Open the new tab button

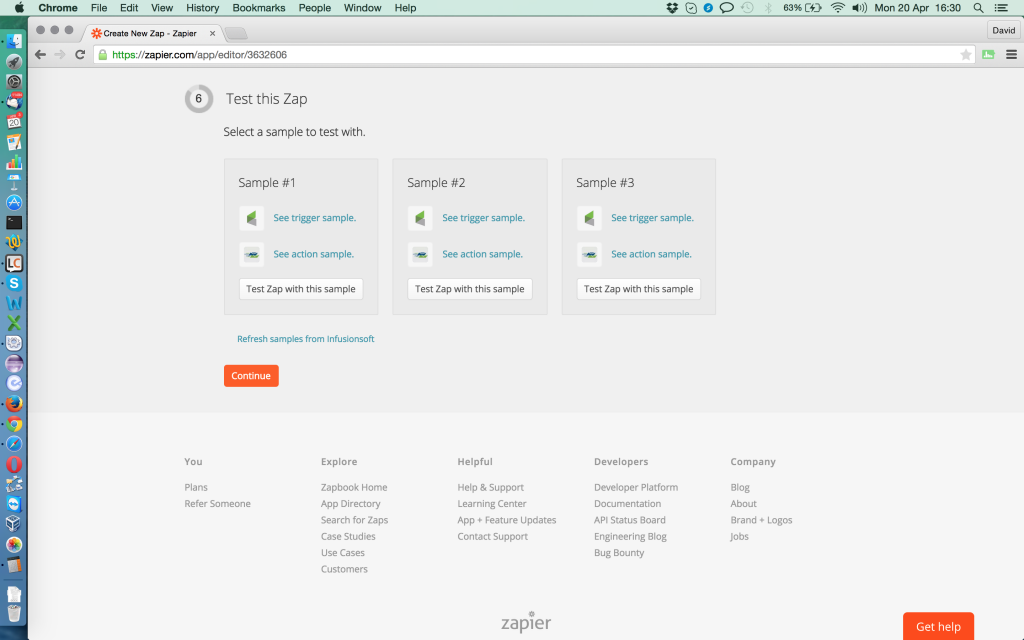point(236,33)
